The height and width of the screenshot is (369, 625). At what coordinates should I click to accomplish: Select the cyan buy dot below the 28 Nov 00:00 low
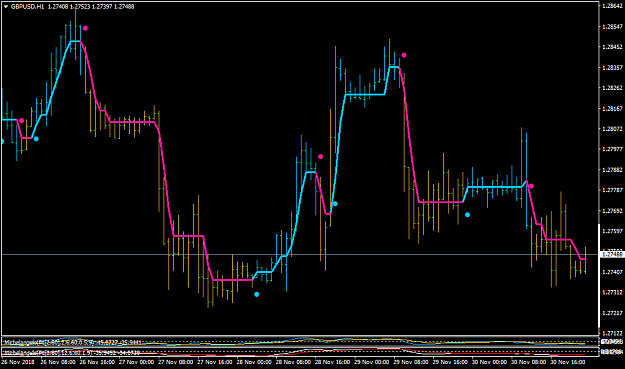pyautogui.click(x=257, y=294)
